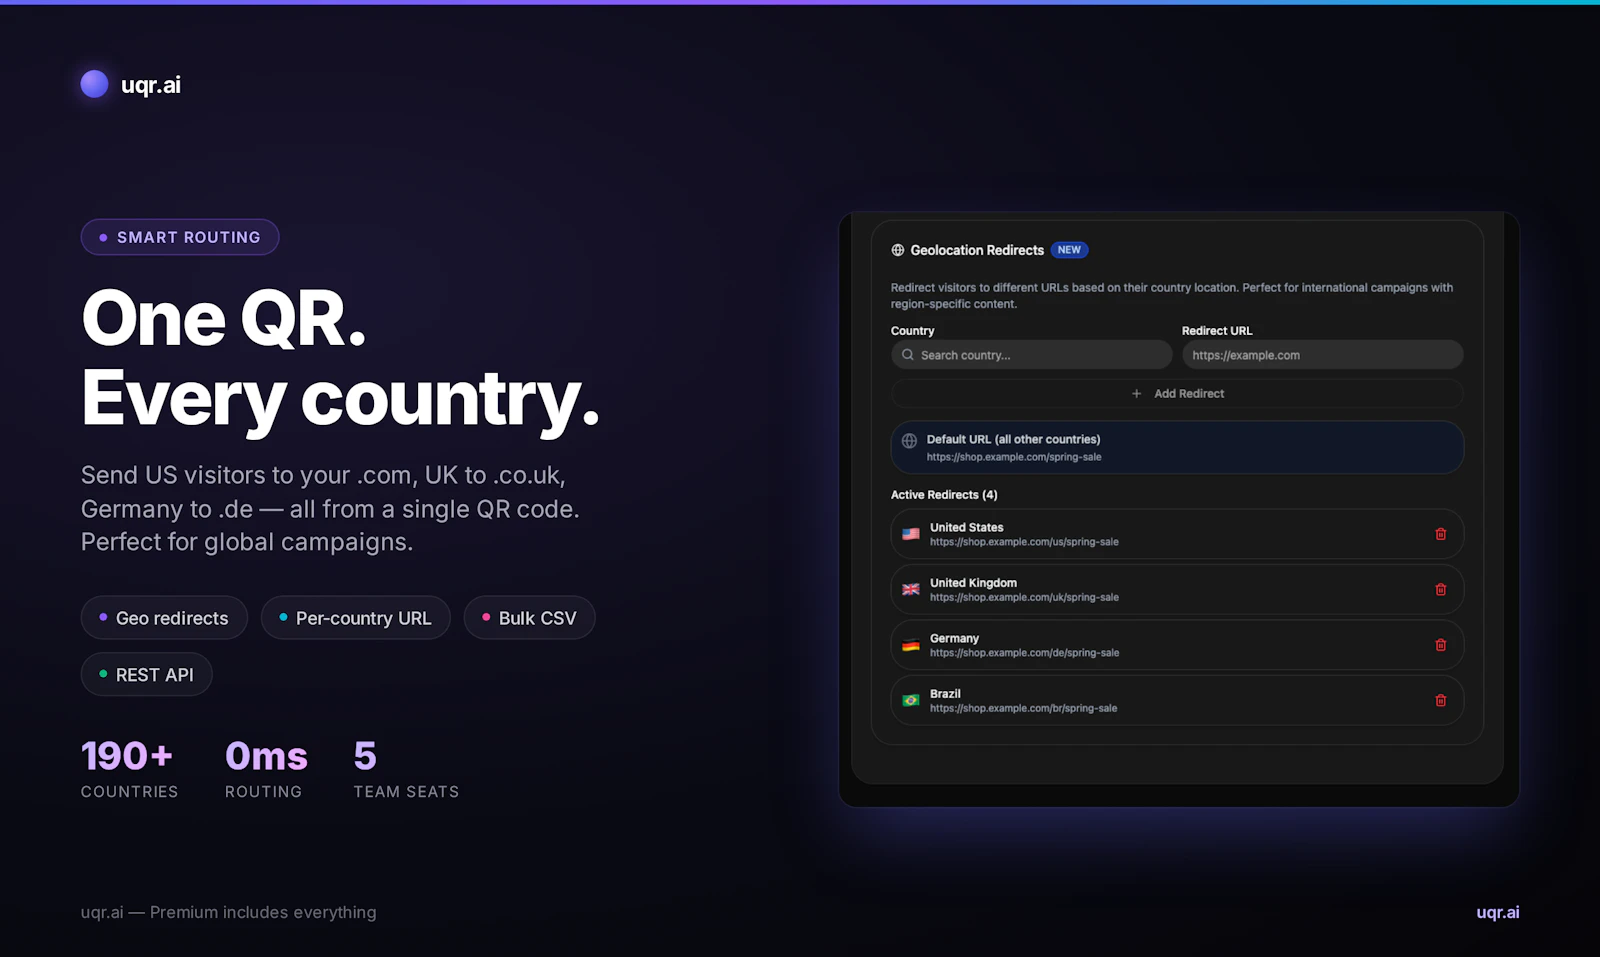This screenshot has height=957, width=1600.
Task: Click the NEW badge
Action: tap(1069, 250)
